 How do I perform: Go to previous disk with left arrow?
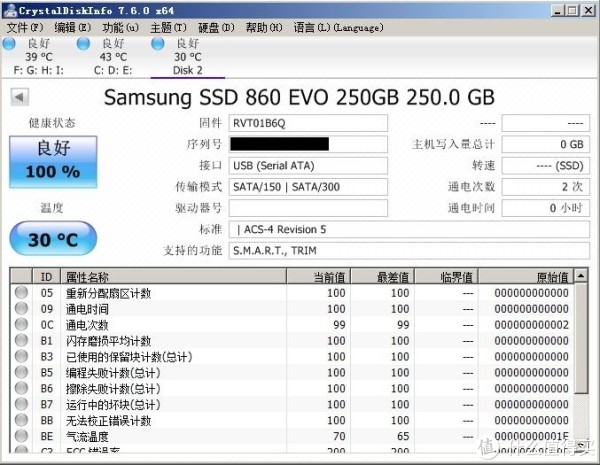tap(20, 97)
